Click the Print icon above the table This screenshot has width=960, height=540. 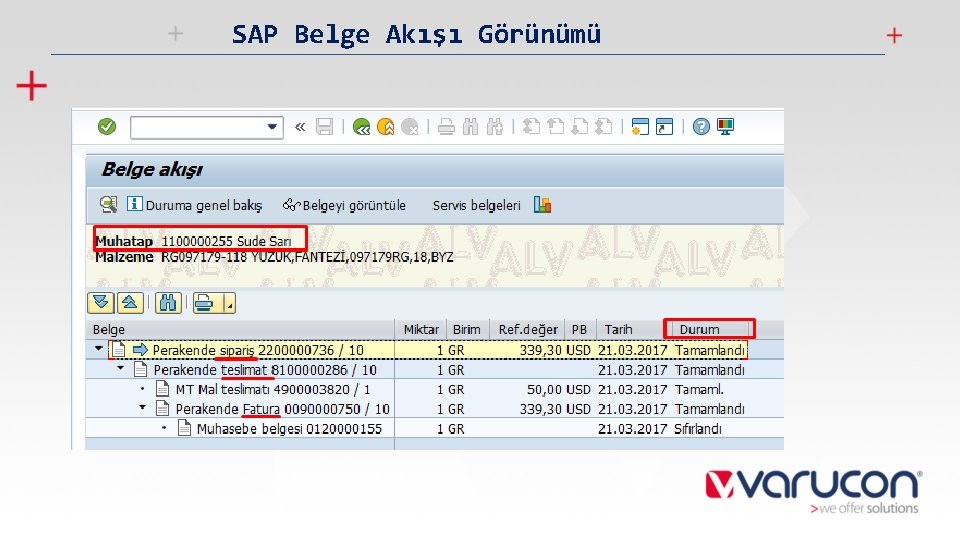[x=204, y=303]
